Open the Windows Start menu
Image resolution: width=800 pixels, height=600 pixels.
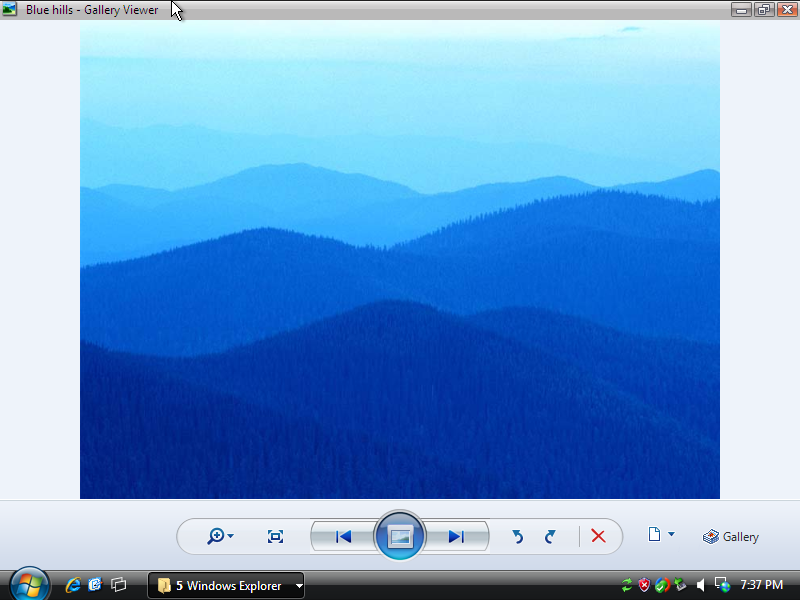29,584
